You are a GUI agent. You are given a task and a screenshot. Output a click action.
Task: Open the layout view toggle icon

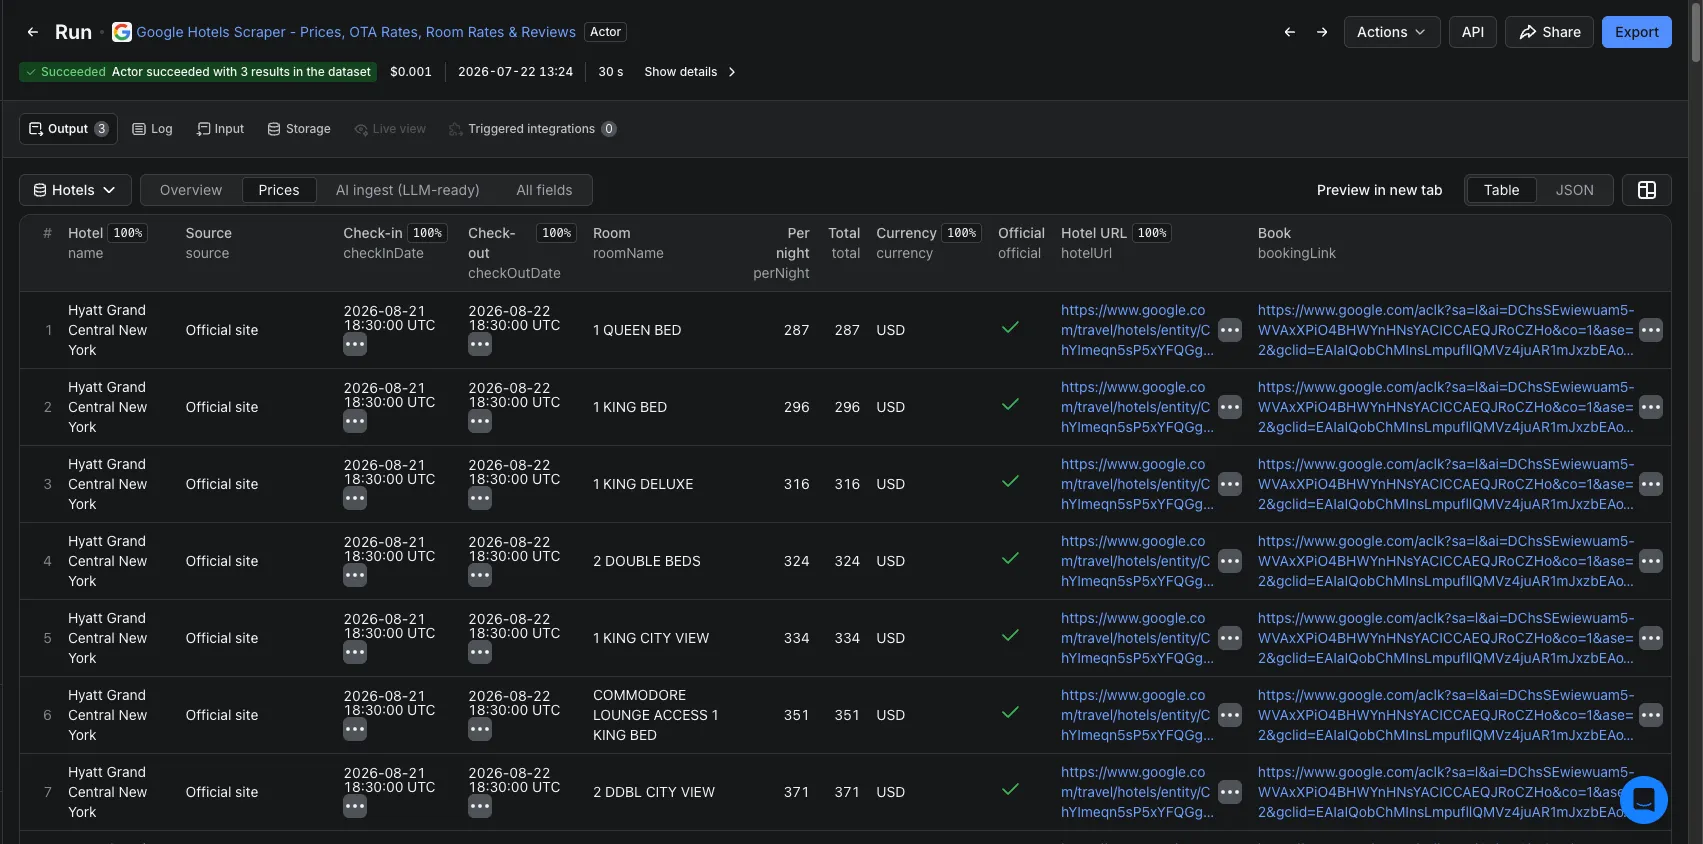(x=1646, y=190)
